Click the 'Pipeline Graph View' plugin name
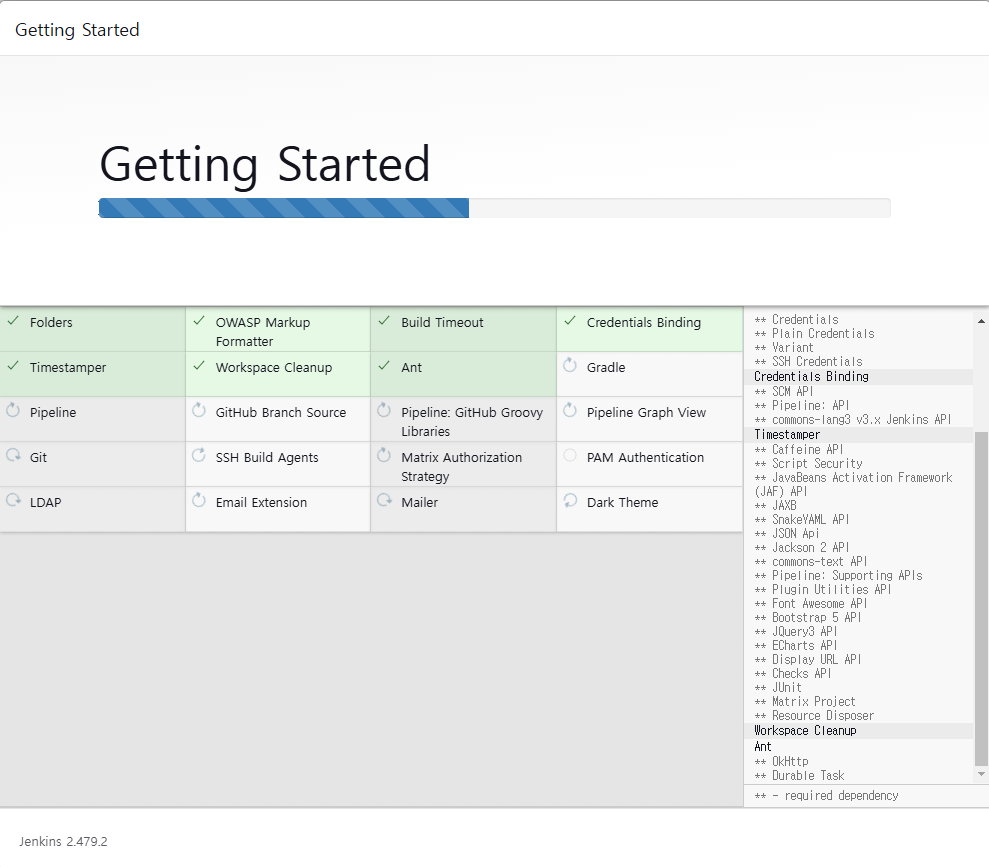Image resolution: width=989 pixels, height=867 pixels. [x=646, y=412]
